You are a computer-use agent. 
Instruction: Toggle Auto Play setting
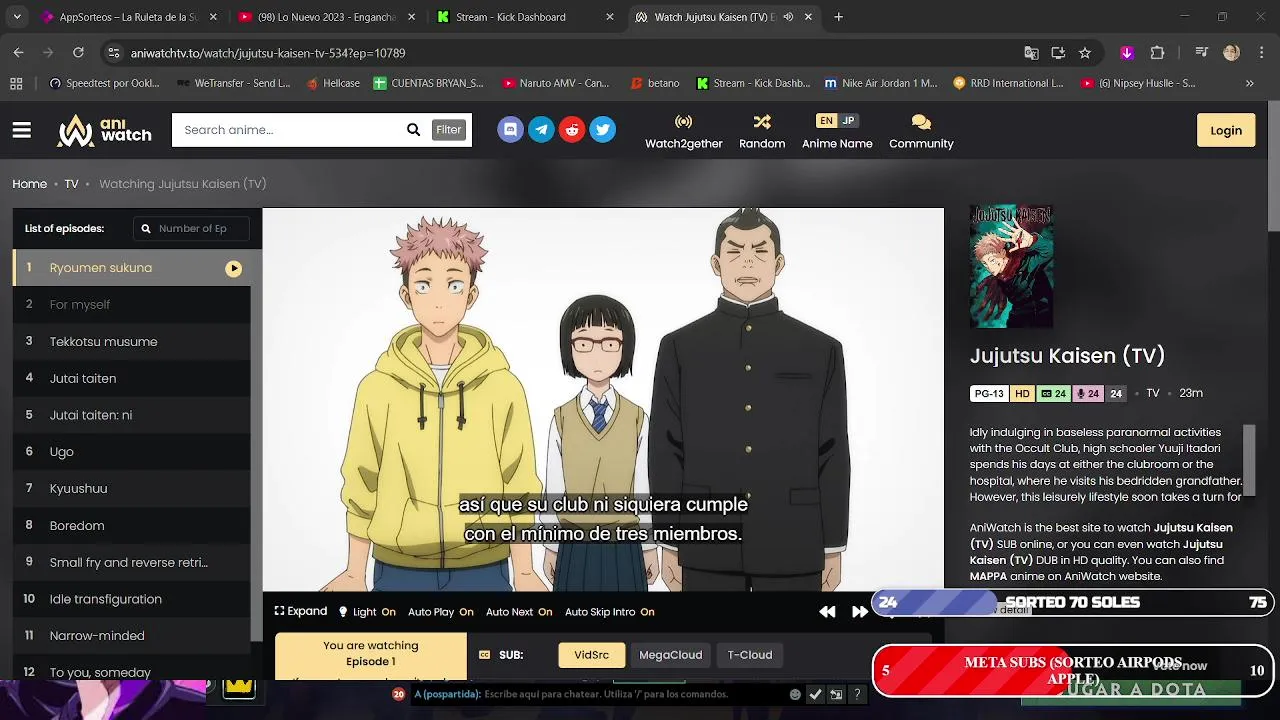[441, 612]
